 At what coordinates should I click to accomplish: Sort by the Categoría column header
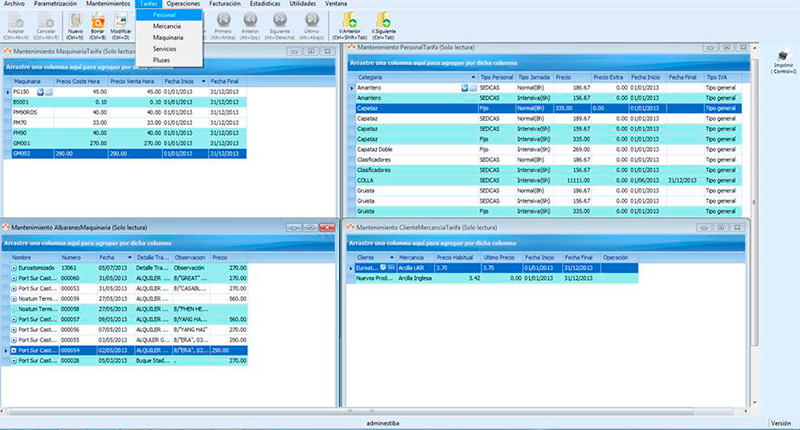(x=416, y=78)
